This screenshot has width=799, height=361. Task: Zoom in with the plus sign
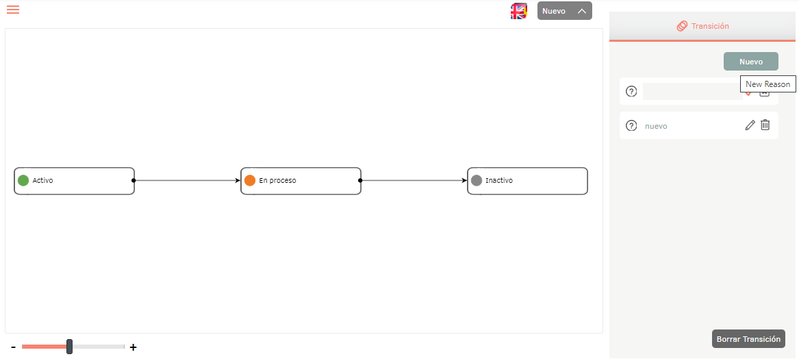pos(133,347)
